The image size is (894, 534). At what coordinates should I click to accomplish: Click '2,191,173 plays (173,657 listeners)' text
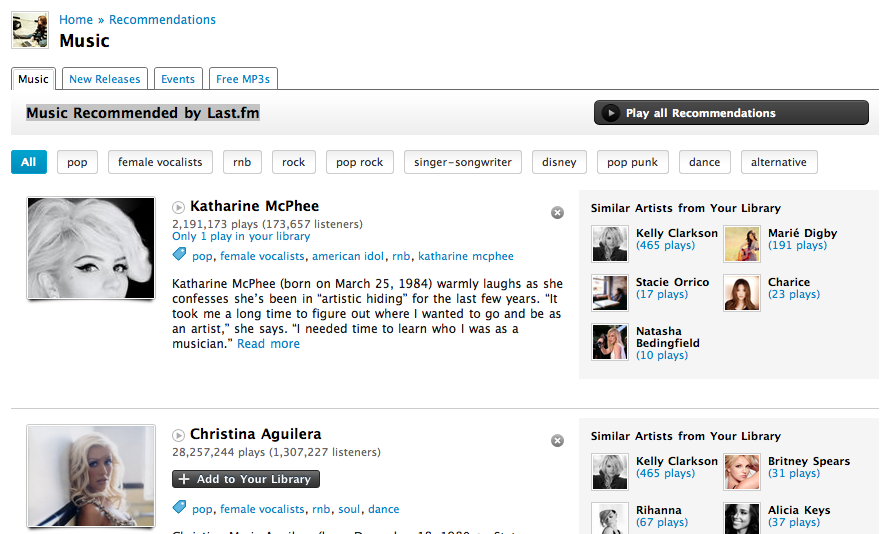click(x=267, y=224)
